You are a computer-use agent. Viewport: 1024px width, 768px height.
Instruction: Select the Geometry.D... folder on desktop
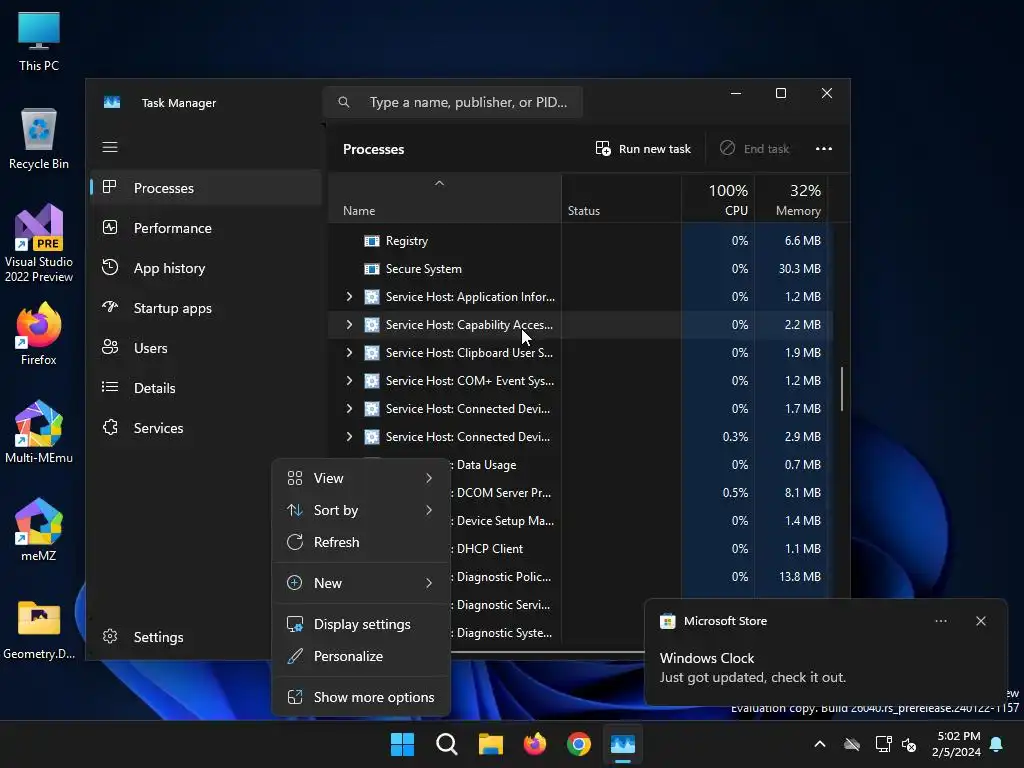[x=39, y=630]
